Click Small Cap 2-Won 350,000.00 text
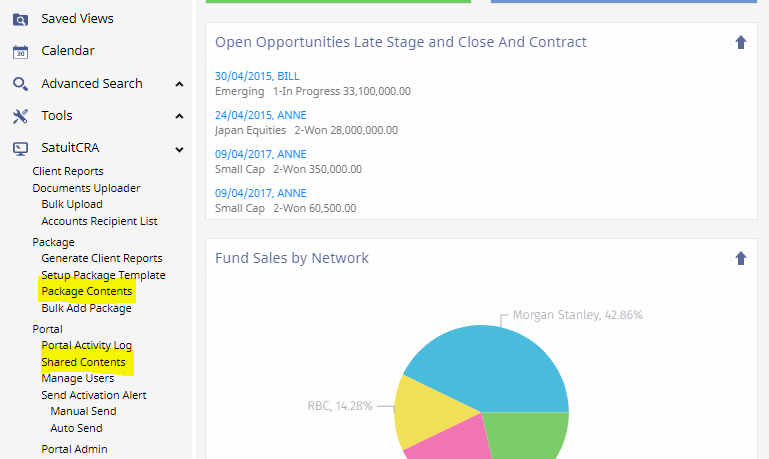Image resolution: width=769 pixels, height=459 pixels. tap(288, 170)
